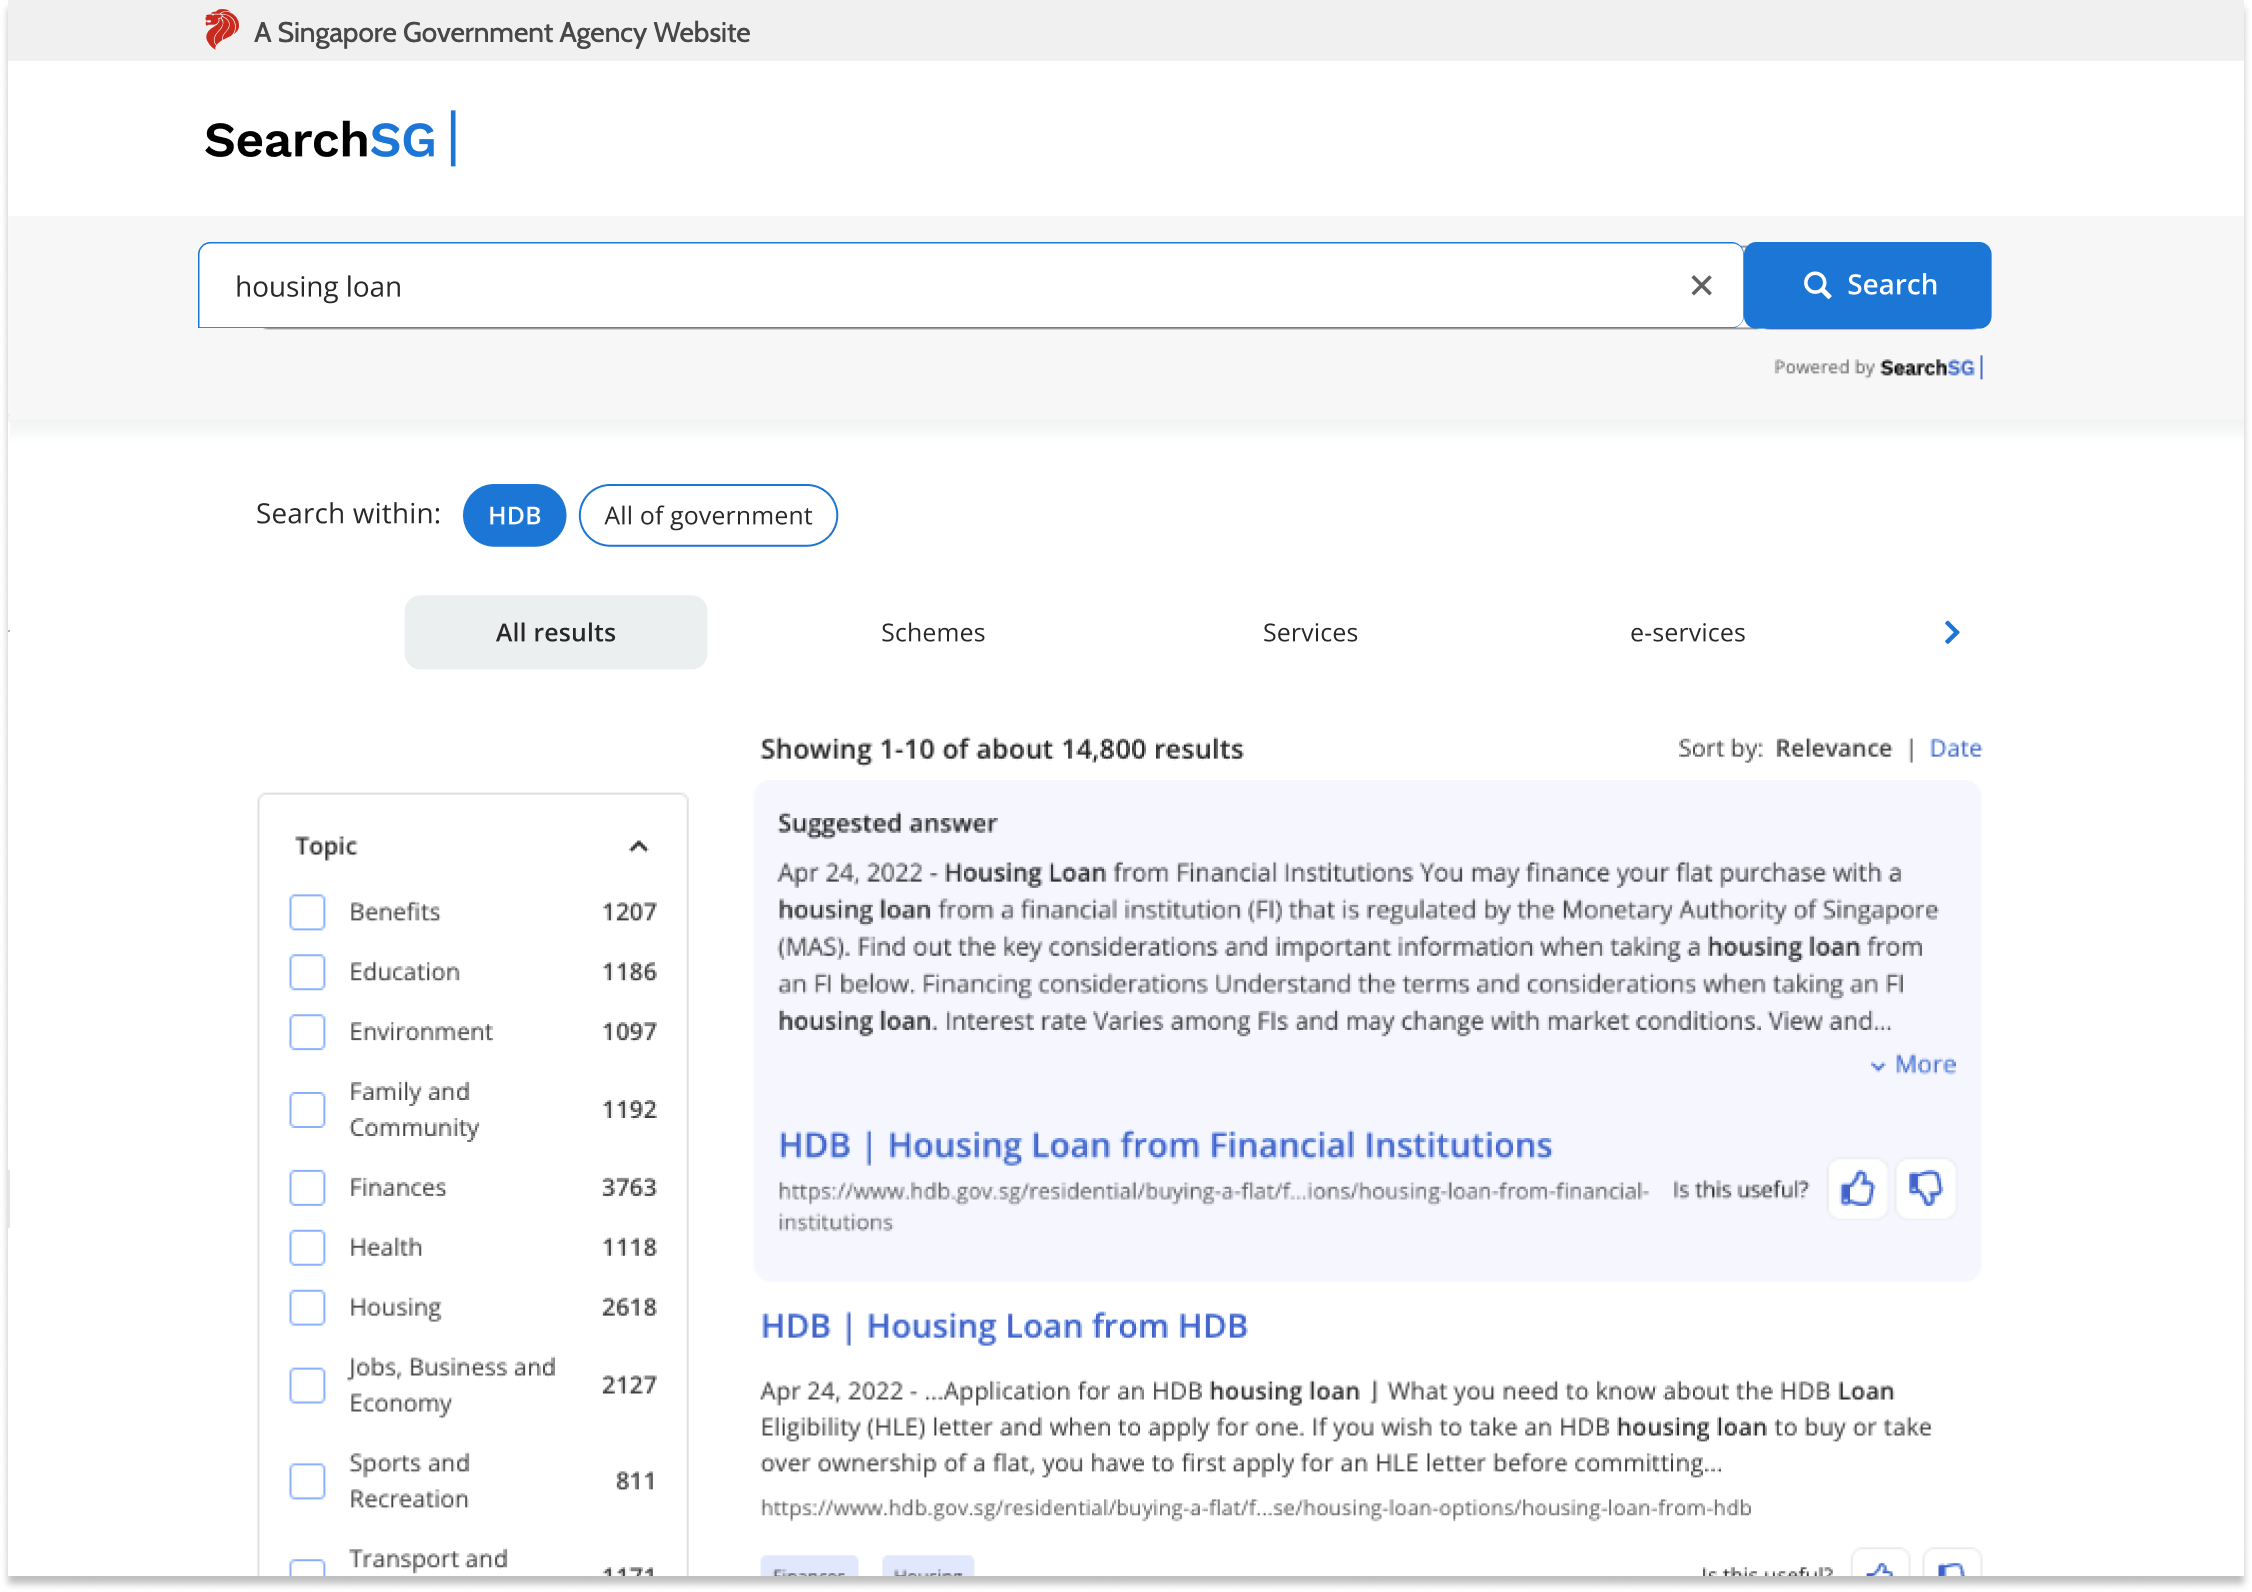Click the Singapore lion crest logo
Image resolution: width=2252 pixels, height=1592 pixels.
coord(221,29)
